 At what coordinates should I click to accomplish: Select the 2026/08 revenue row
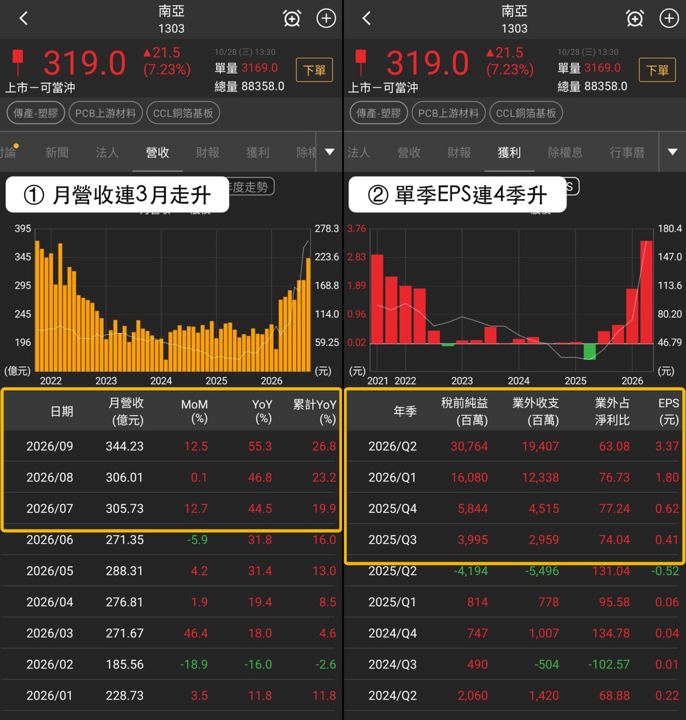coord(171,477)
